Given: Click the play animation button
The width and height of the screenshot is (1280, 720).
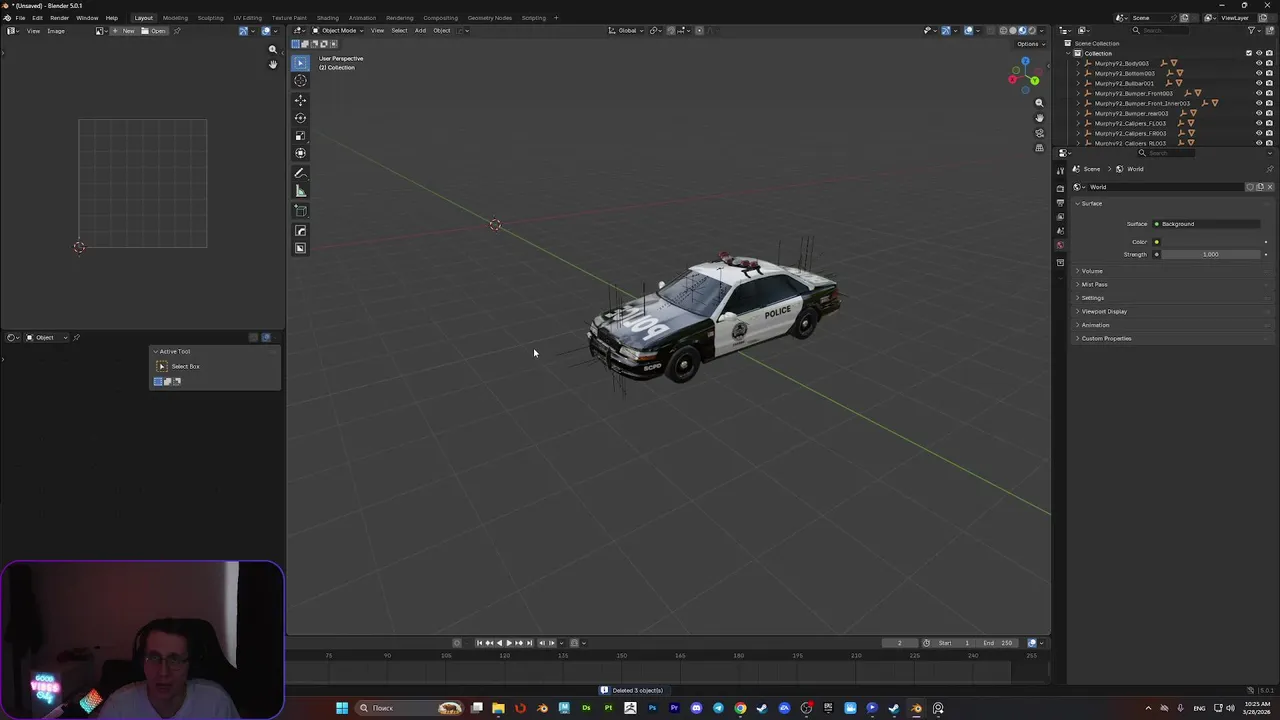Looking at the screenshot, I should 509,643.
